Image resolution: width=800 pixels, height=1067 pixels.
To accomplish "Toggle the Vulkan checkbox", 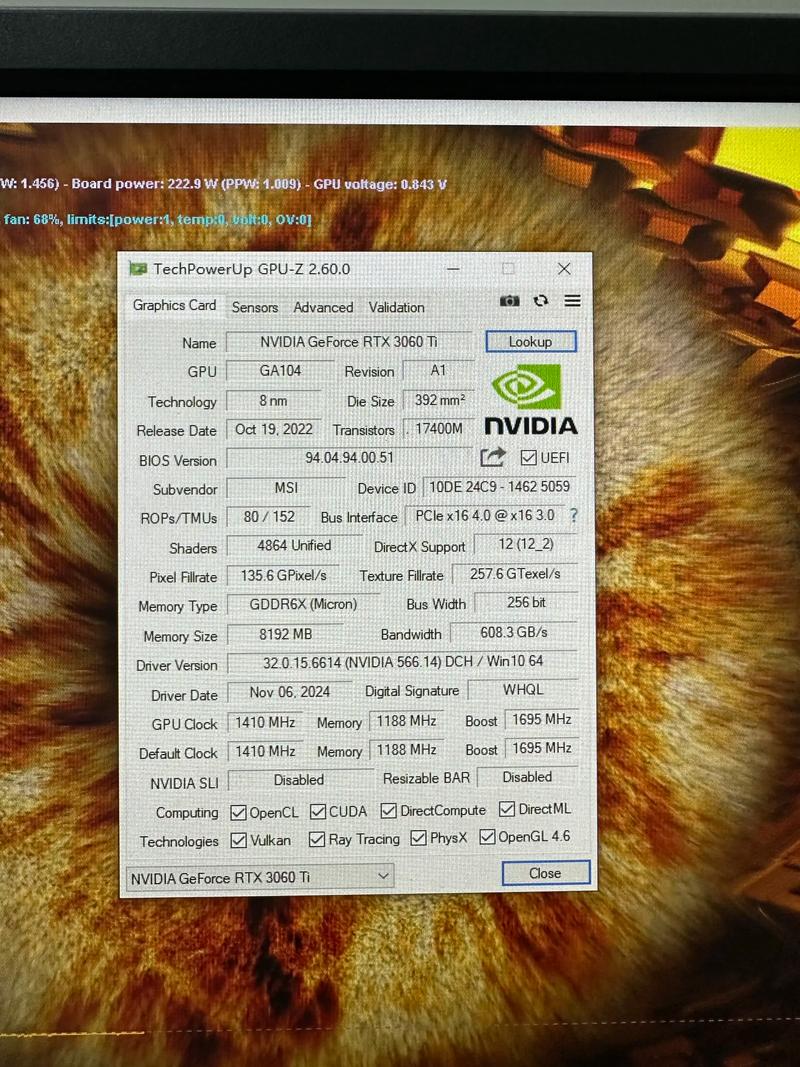I will point(239,840).
